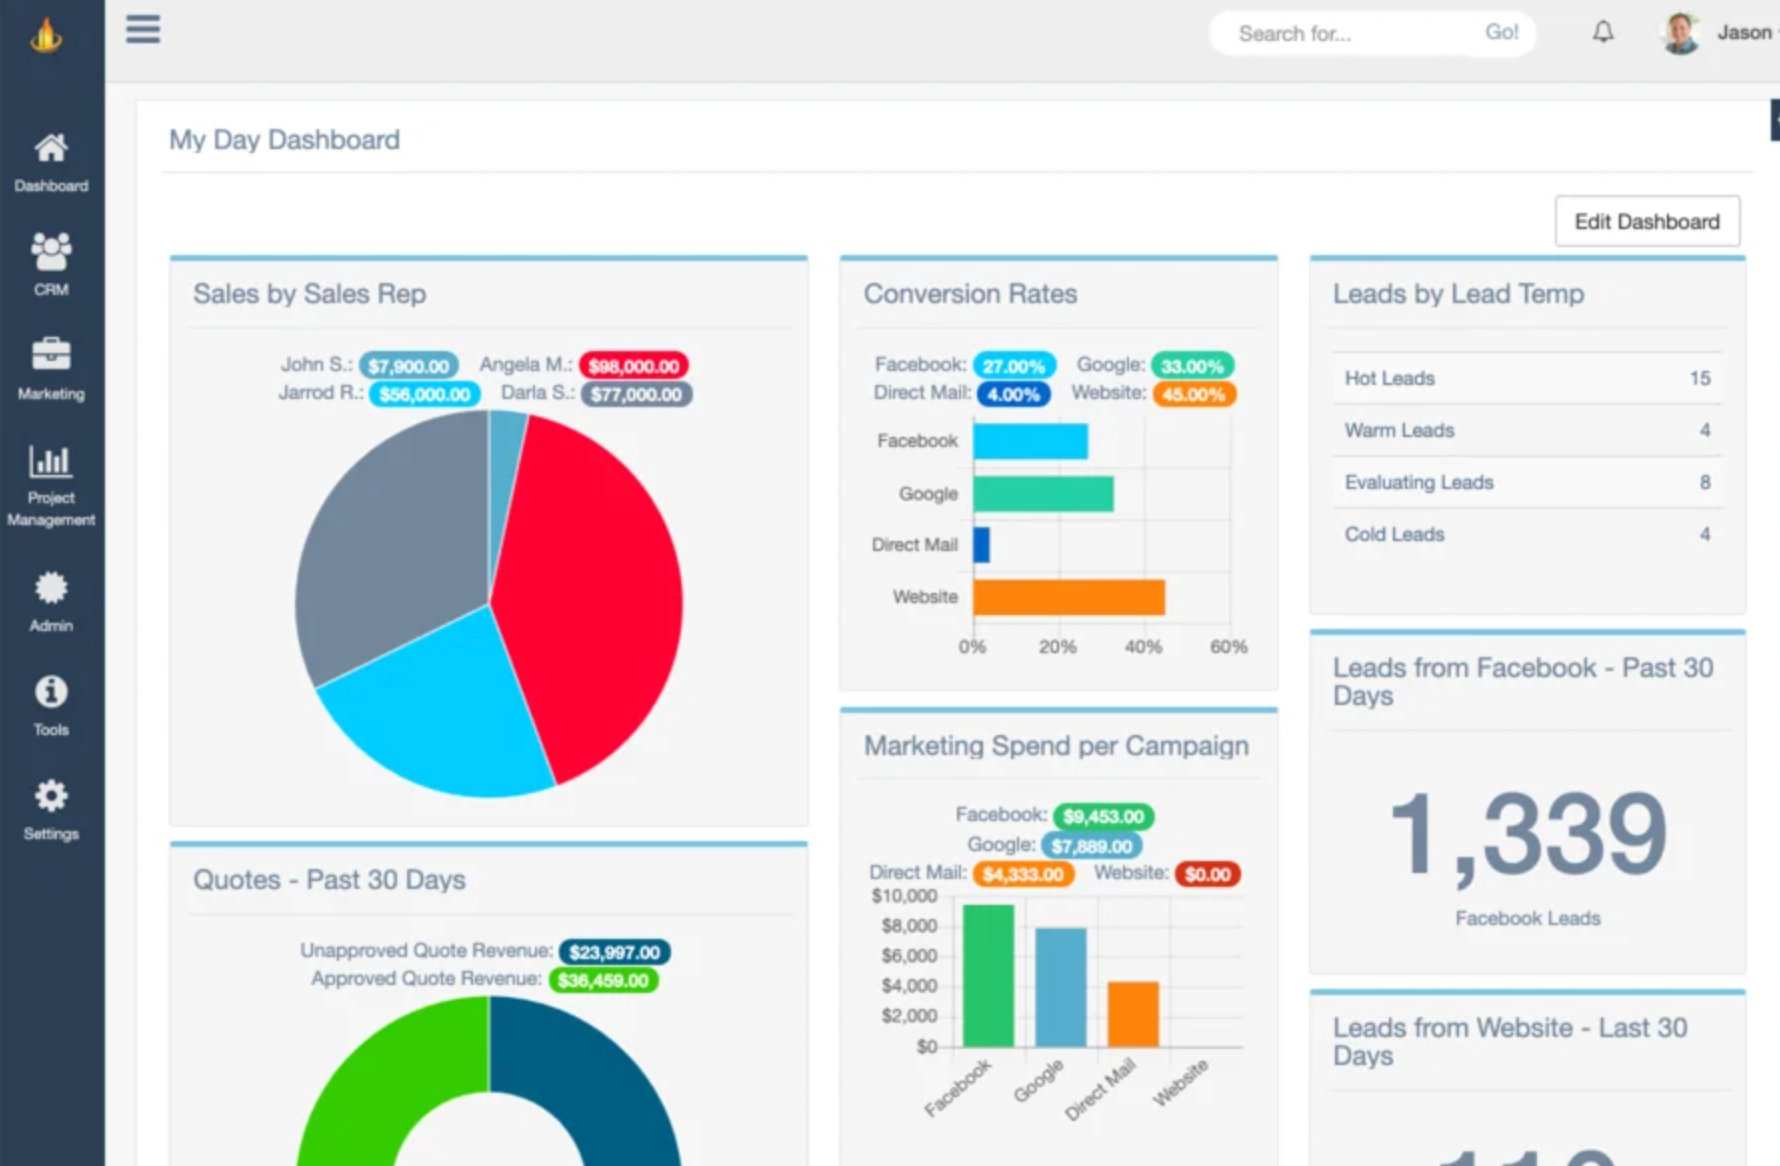This screenshot has width=1780, height=1166.
Task: Click the Google 33.00% badge
Action: [1192, 366]
